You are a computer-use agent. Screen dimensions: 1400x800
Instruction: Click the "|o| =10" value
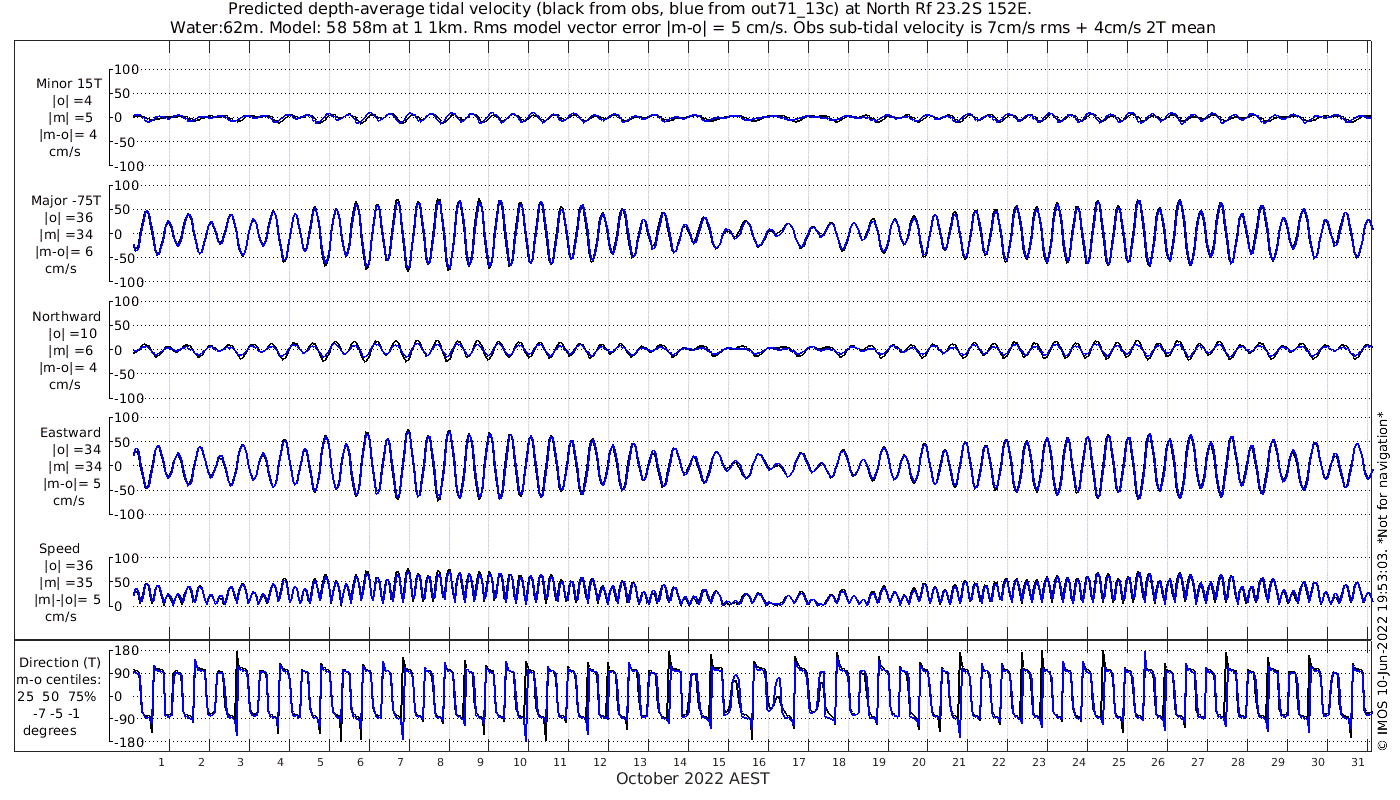tap(74, 333)
